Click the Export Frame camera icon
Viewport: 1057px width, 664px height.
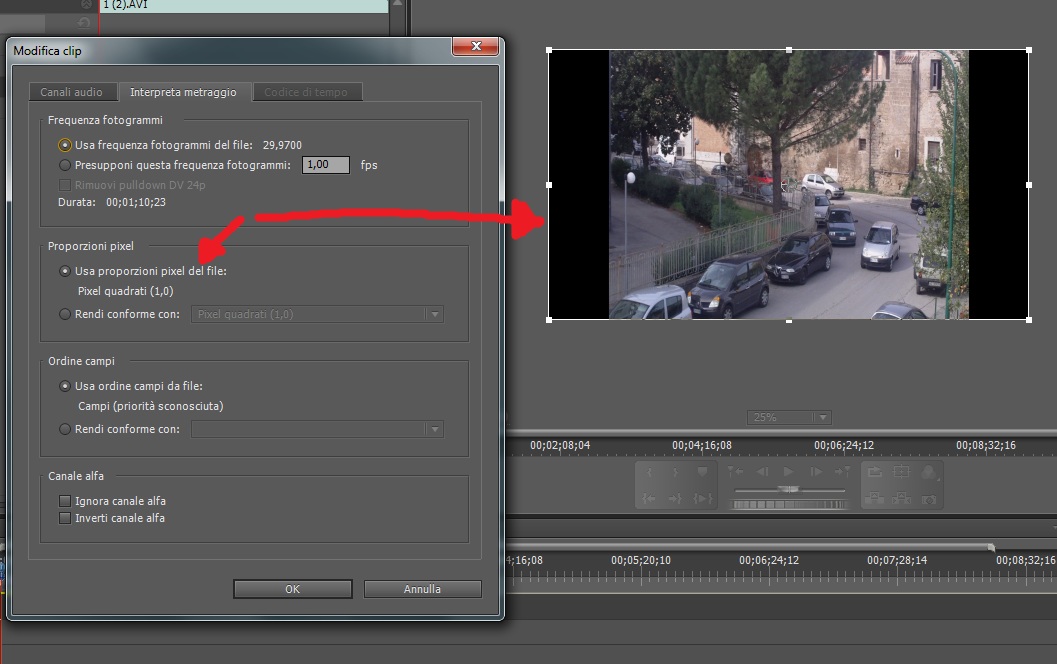[929, 500]
